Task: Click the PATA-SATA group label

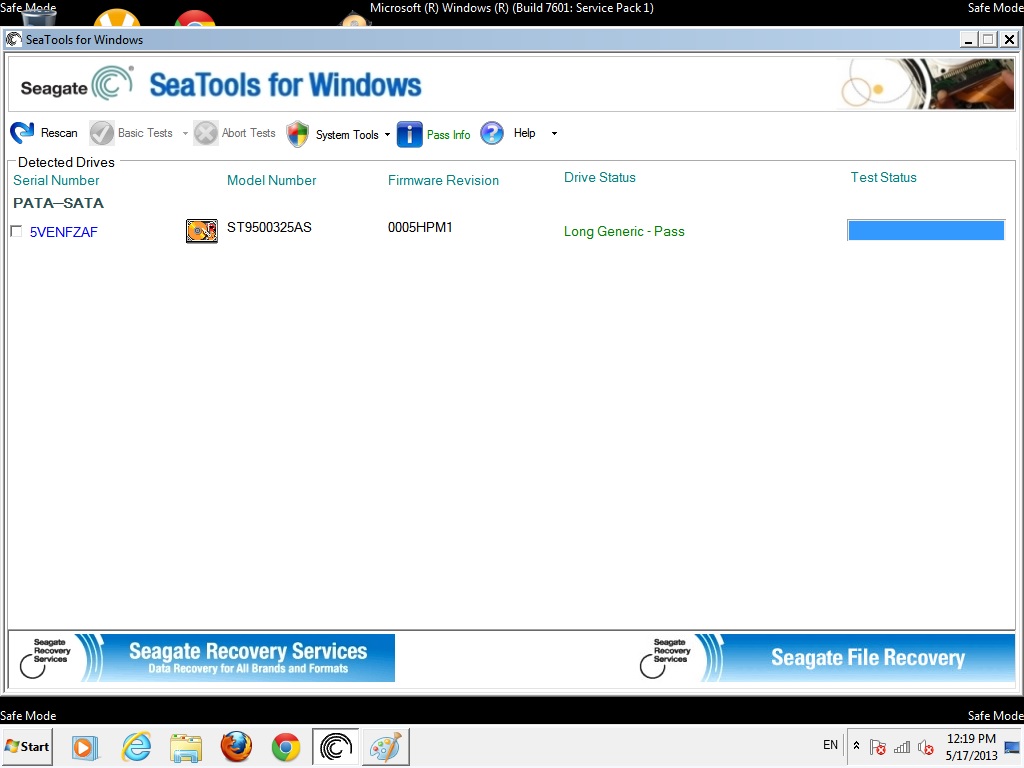Action: [58, 203]
